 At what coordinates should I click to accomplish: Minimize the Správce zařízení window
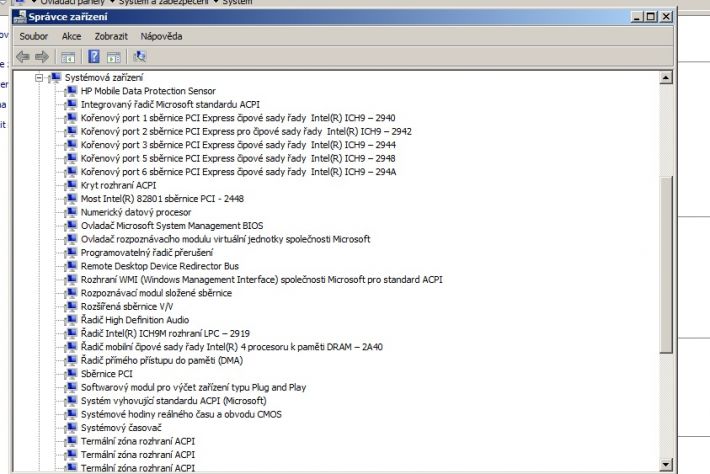(637, 17)
